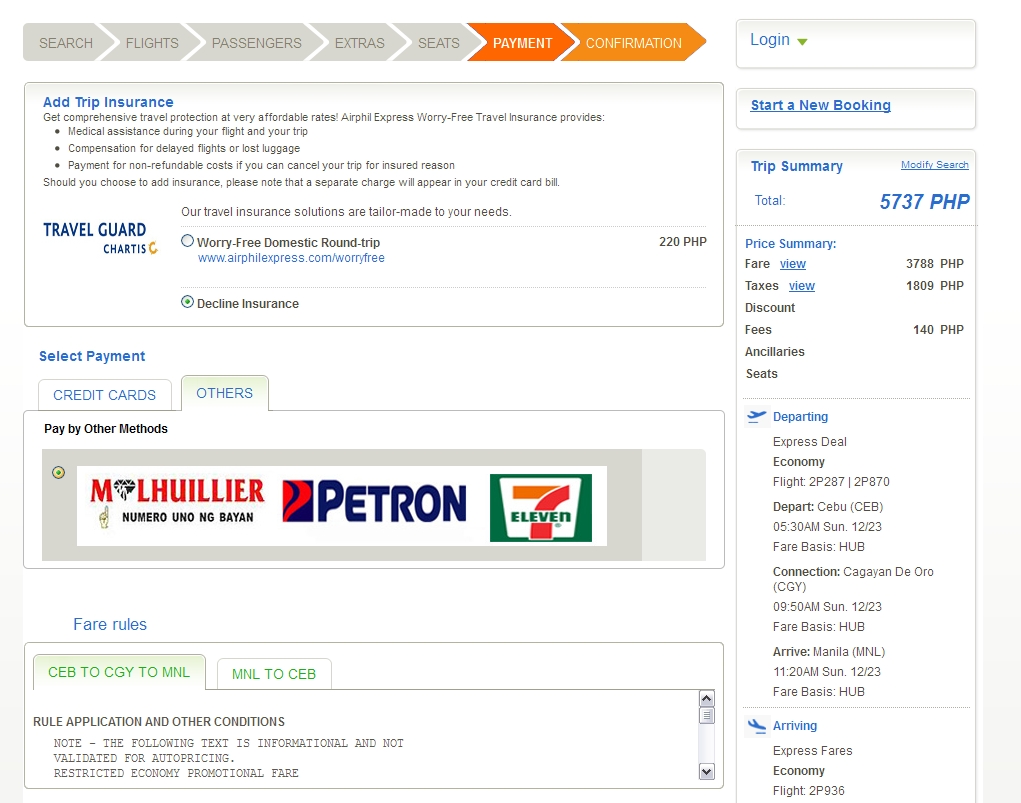The height and width of the screenshot is (803, 1021).
Task: Click the Travel Guard Chartis logo
Action: tap(101, 238)
